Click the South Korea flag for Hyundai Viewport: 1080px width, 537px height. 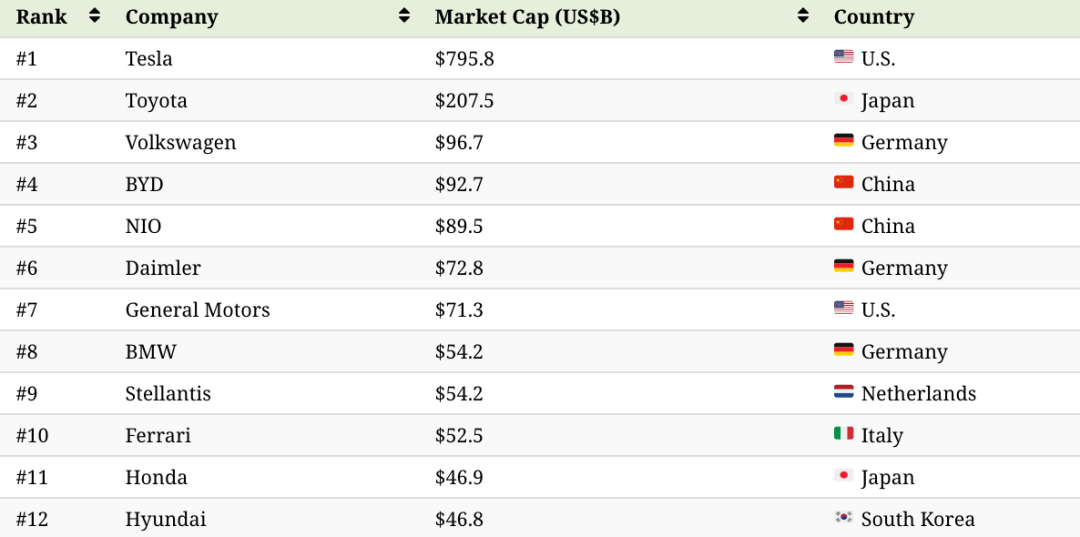coord(843,518)
